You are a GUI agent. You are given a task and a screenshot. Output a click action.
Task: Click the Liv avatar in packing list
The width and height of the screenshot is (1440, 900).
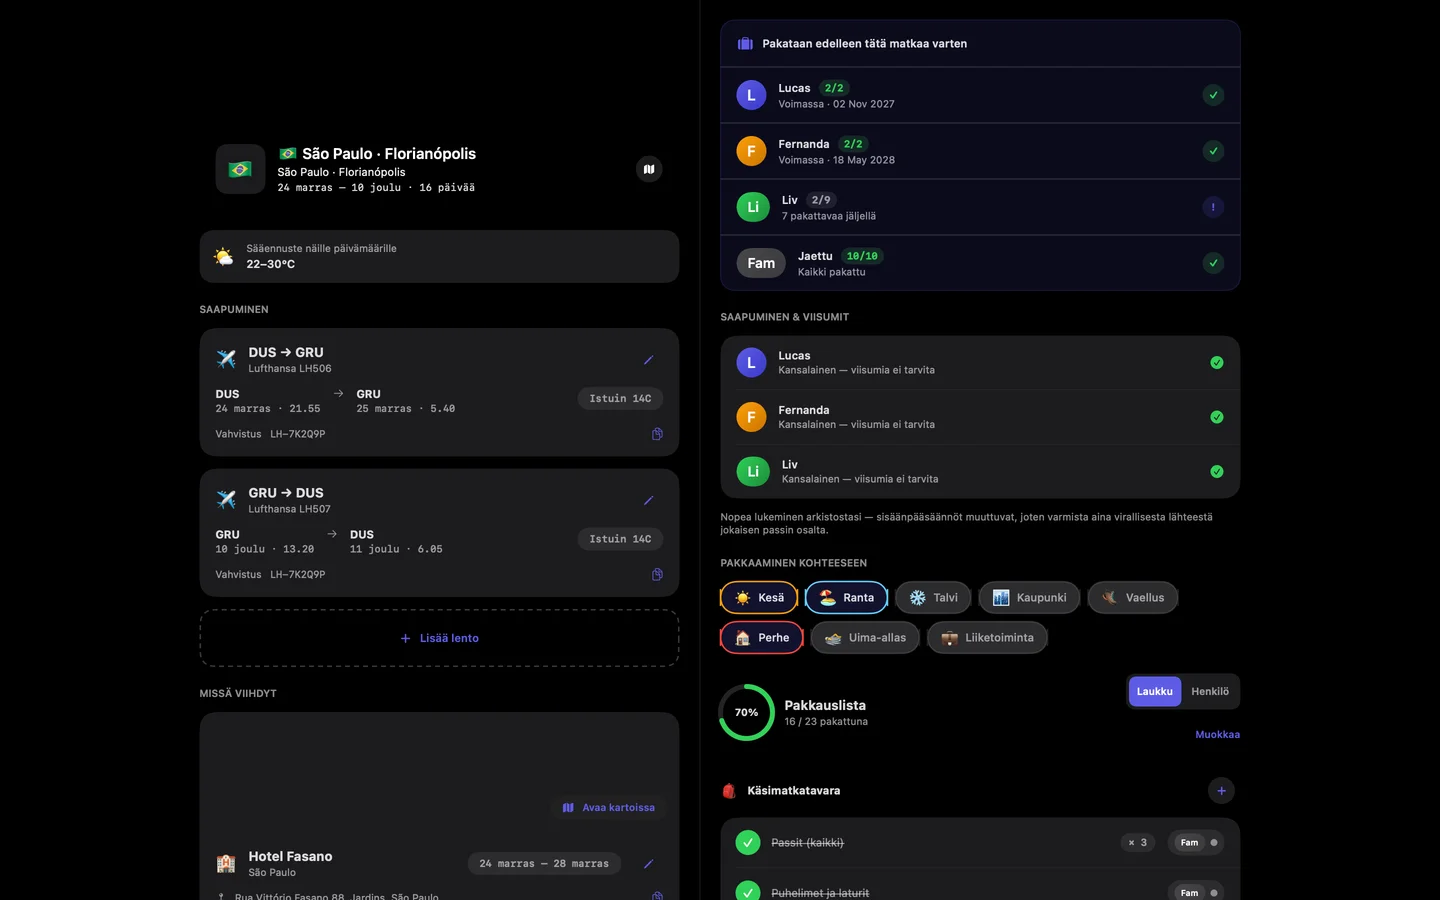point(753,207)
